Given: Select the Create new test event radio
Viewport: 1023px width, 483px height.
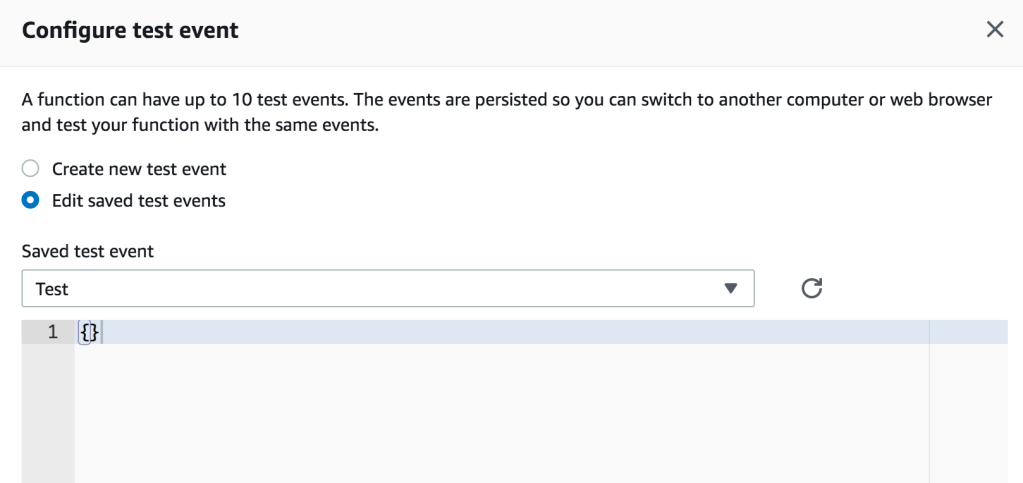Looking at the screenshot, I should 31,169.
